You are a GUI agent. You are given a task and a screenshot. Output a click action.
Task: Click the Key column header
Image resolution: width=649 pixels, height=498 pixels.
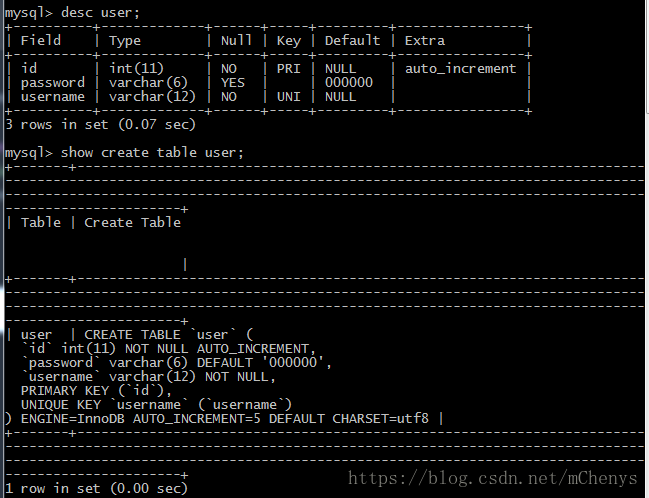click(288, 41)
